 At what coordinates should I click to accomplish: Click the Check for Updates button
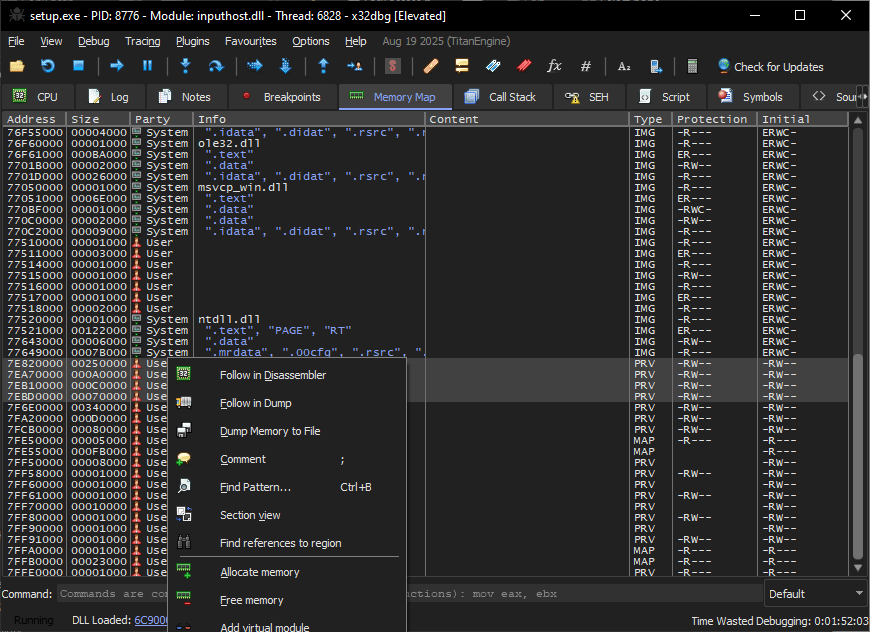(x=770, y=67)
